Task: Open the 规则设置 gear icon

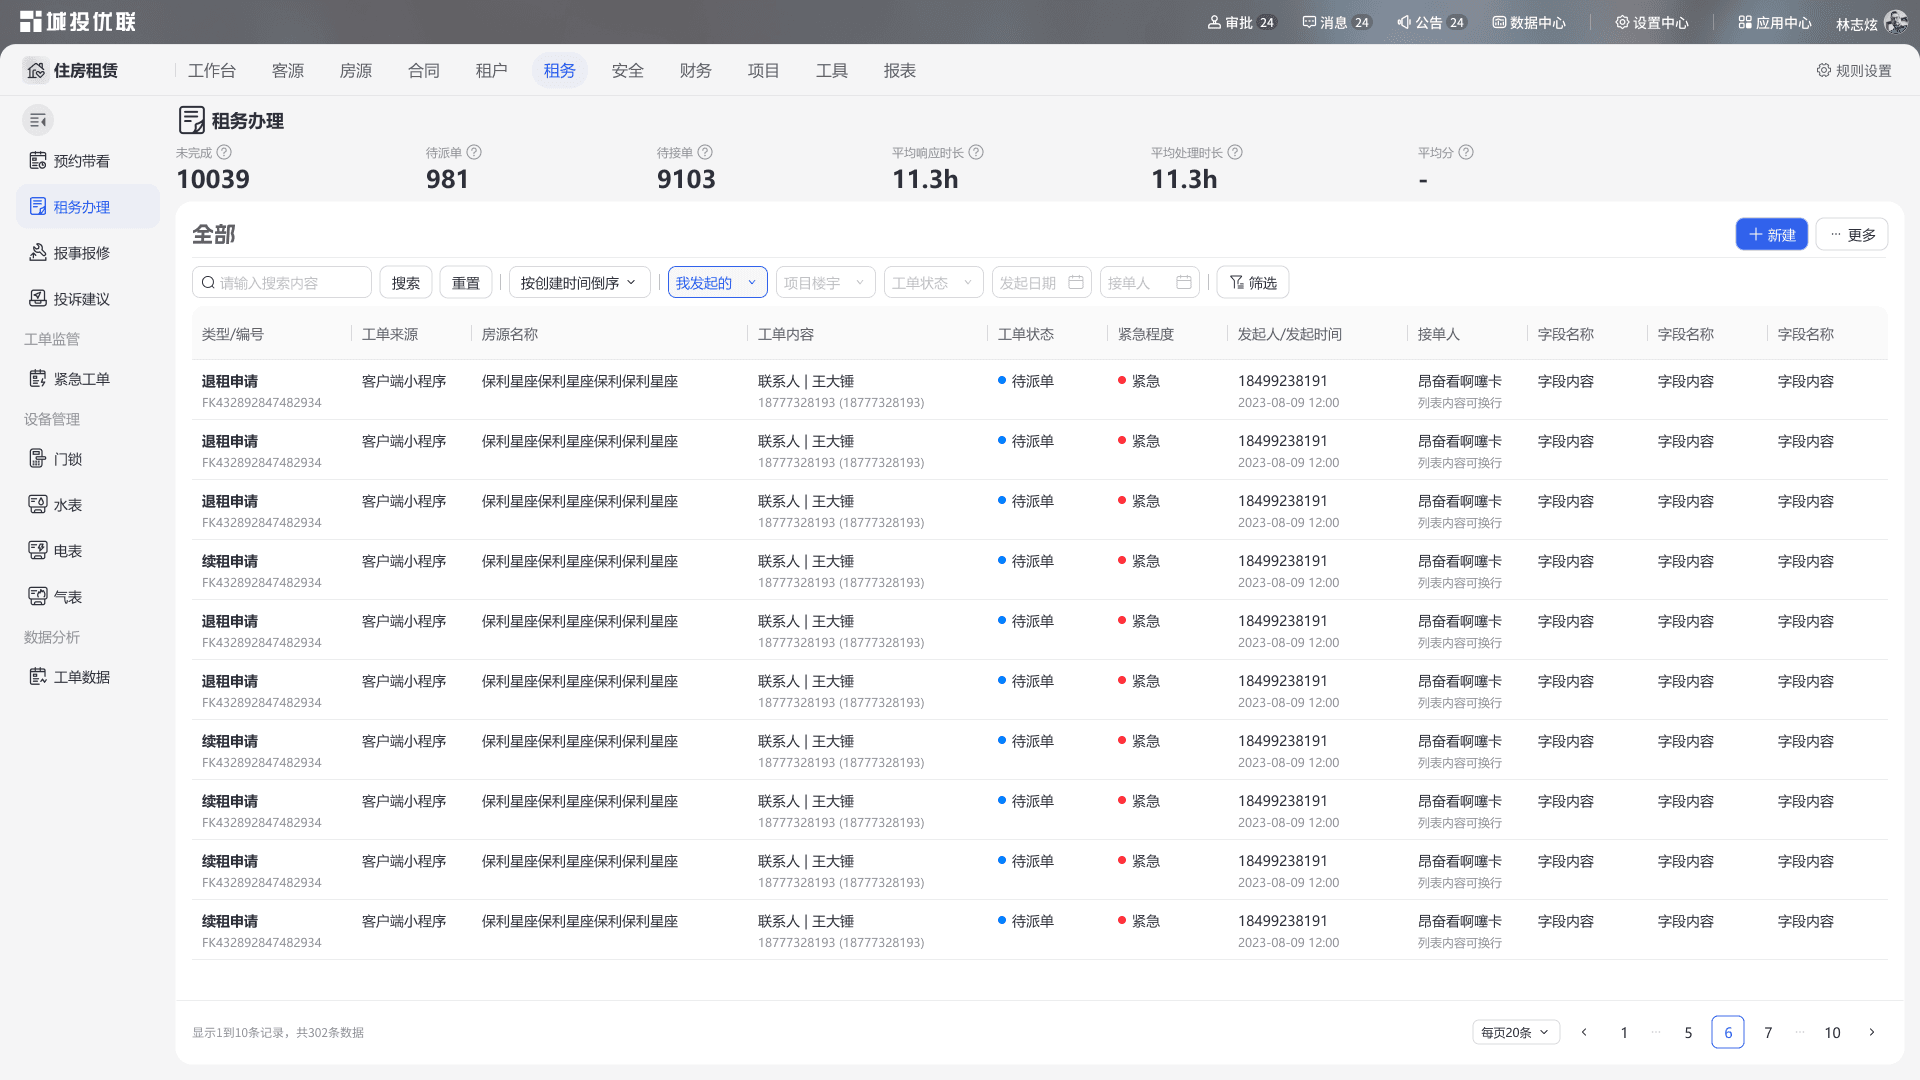Action: pyautogui.click(x=1824, y=70)
